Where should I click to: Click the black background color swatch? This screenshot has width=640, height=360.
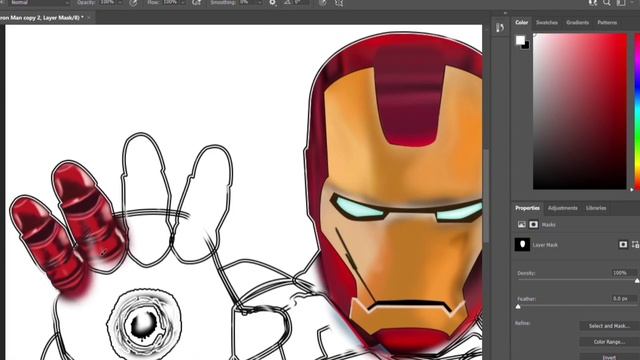(527, 46)
